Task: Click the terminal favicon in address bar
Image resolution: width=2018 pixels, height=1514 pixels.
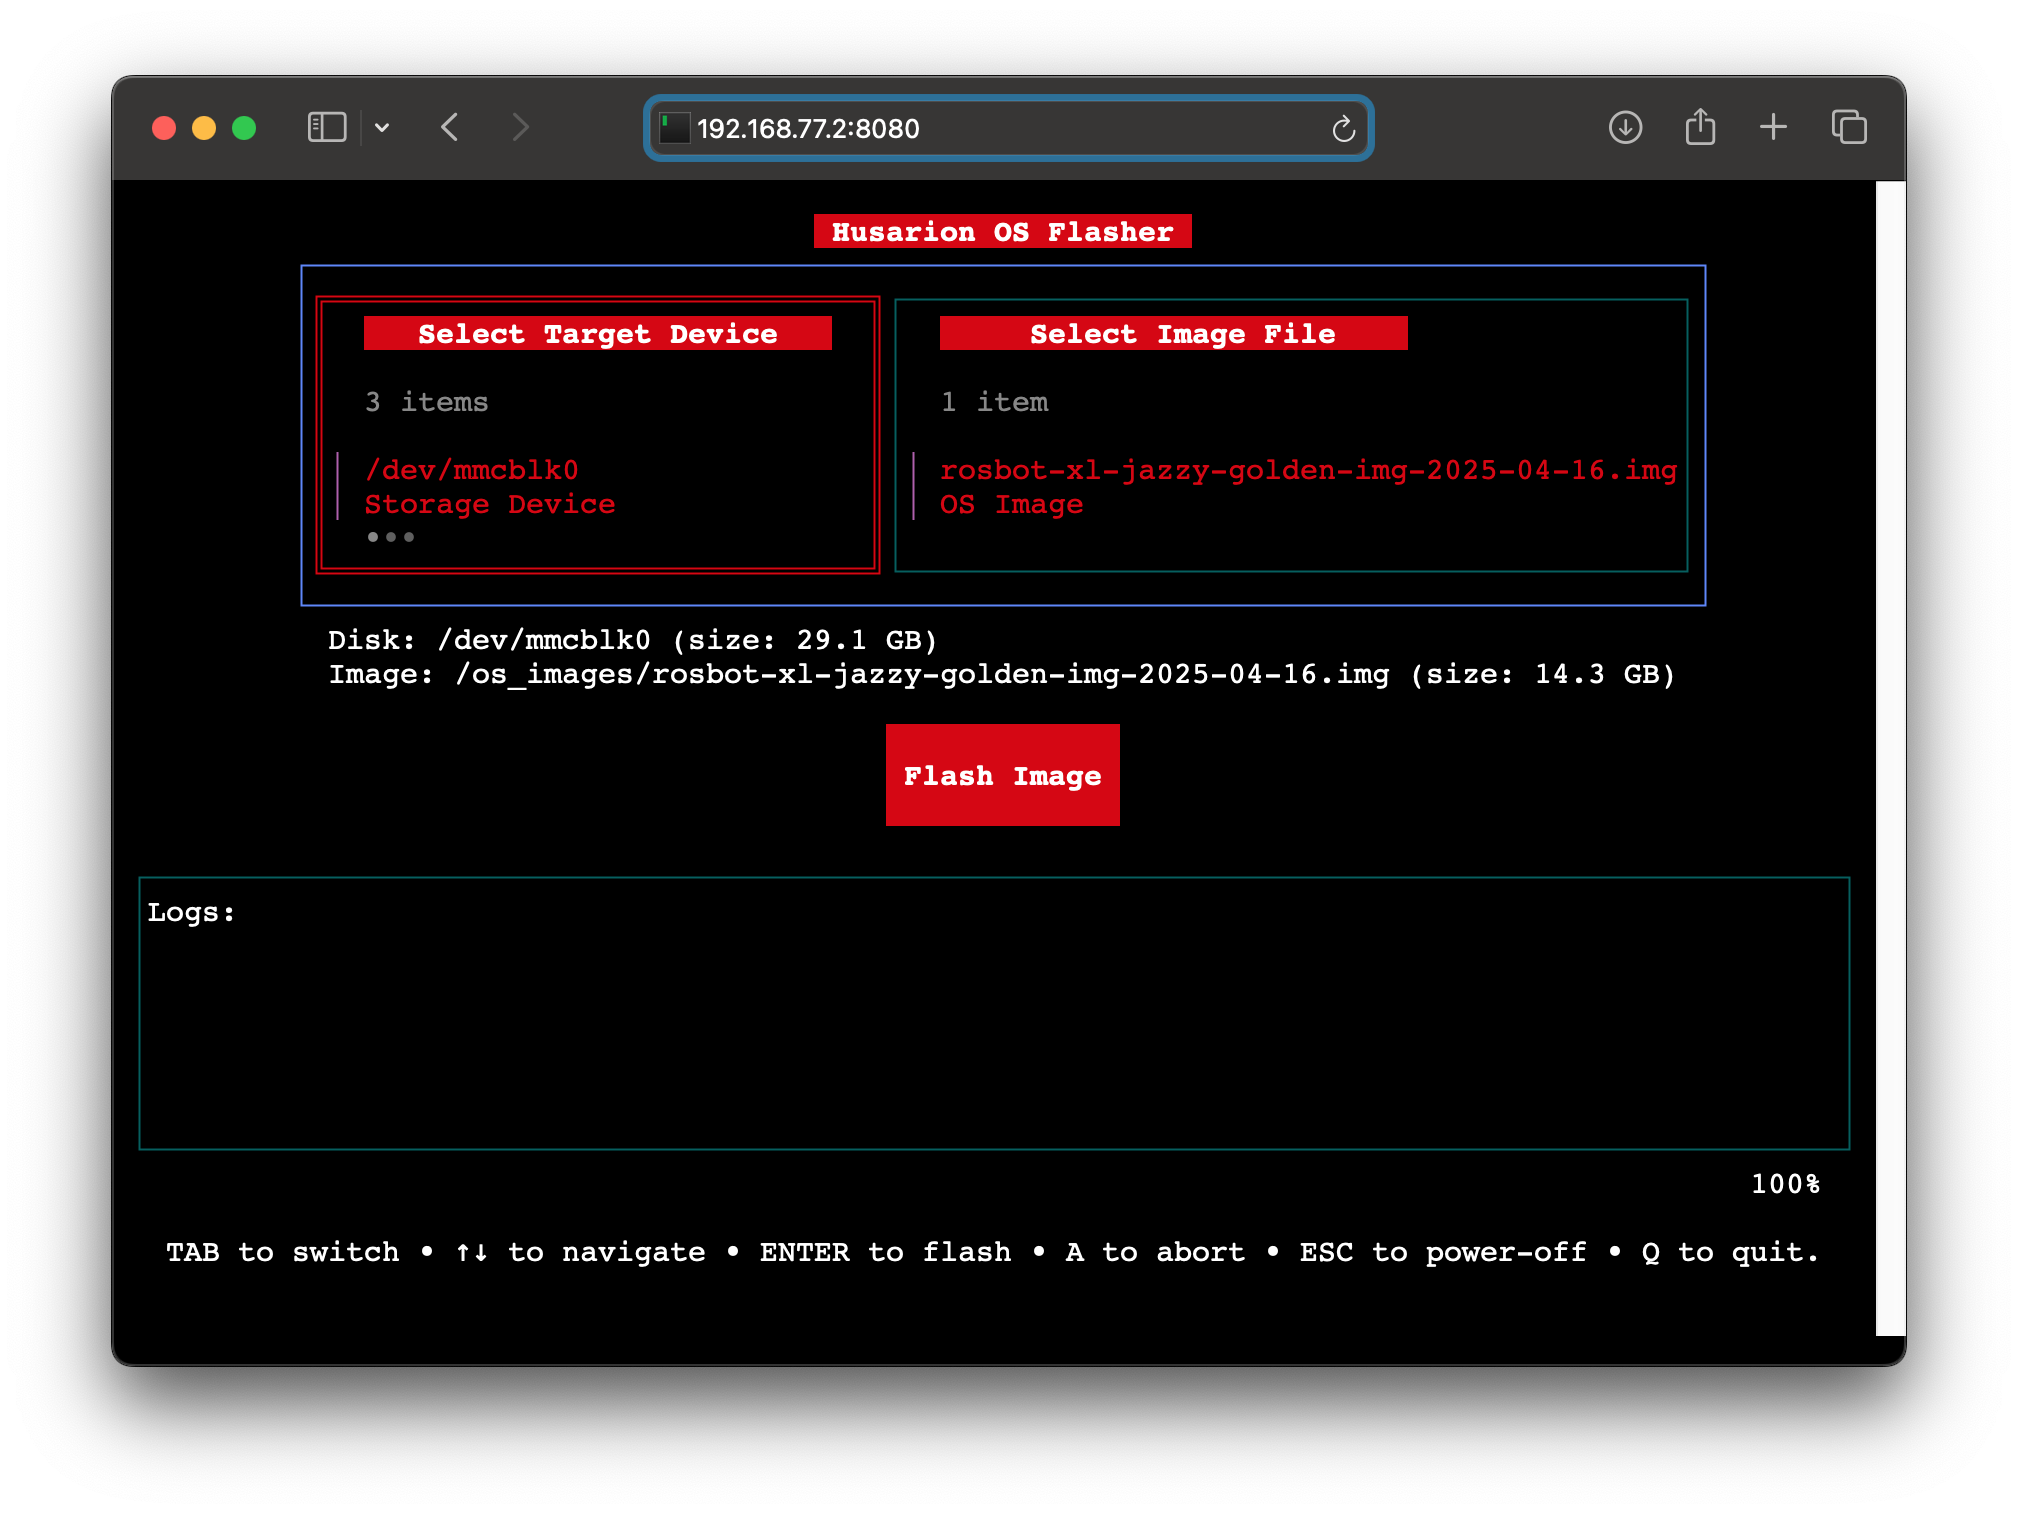Action: (x=674, y=128)
